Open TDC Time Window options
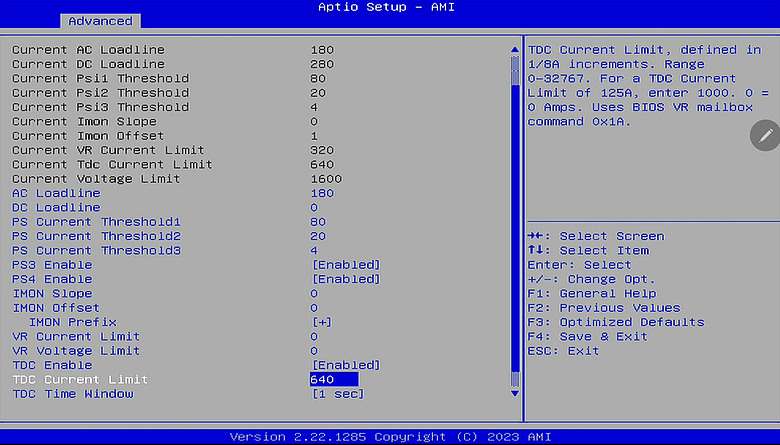Screen dimensions: 780x445 [x=338, y=394]
